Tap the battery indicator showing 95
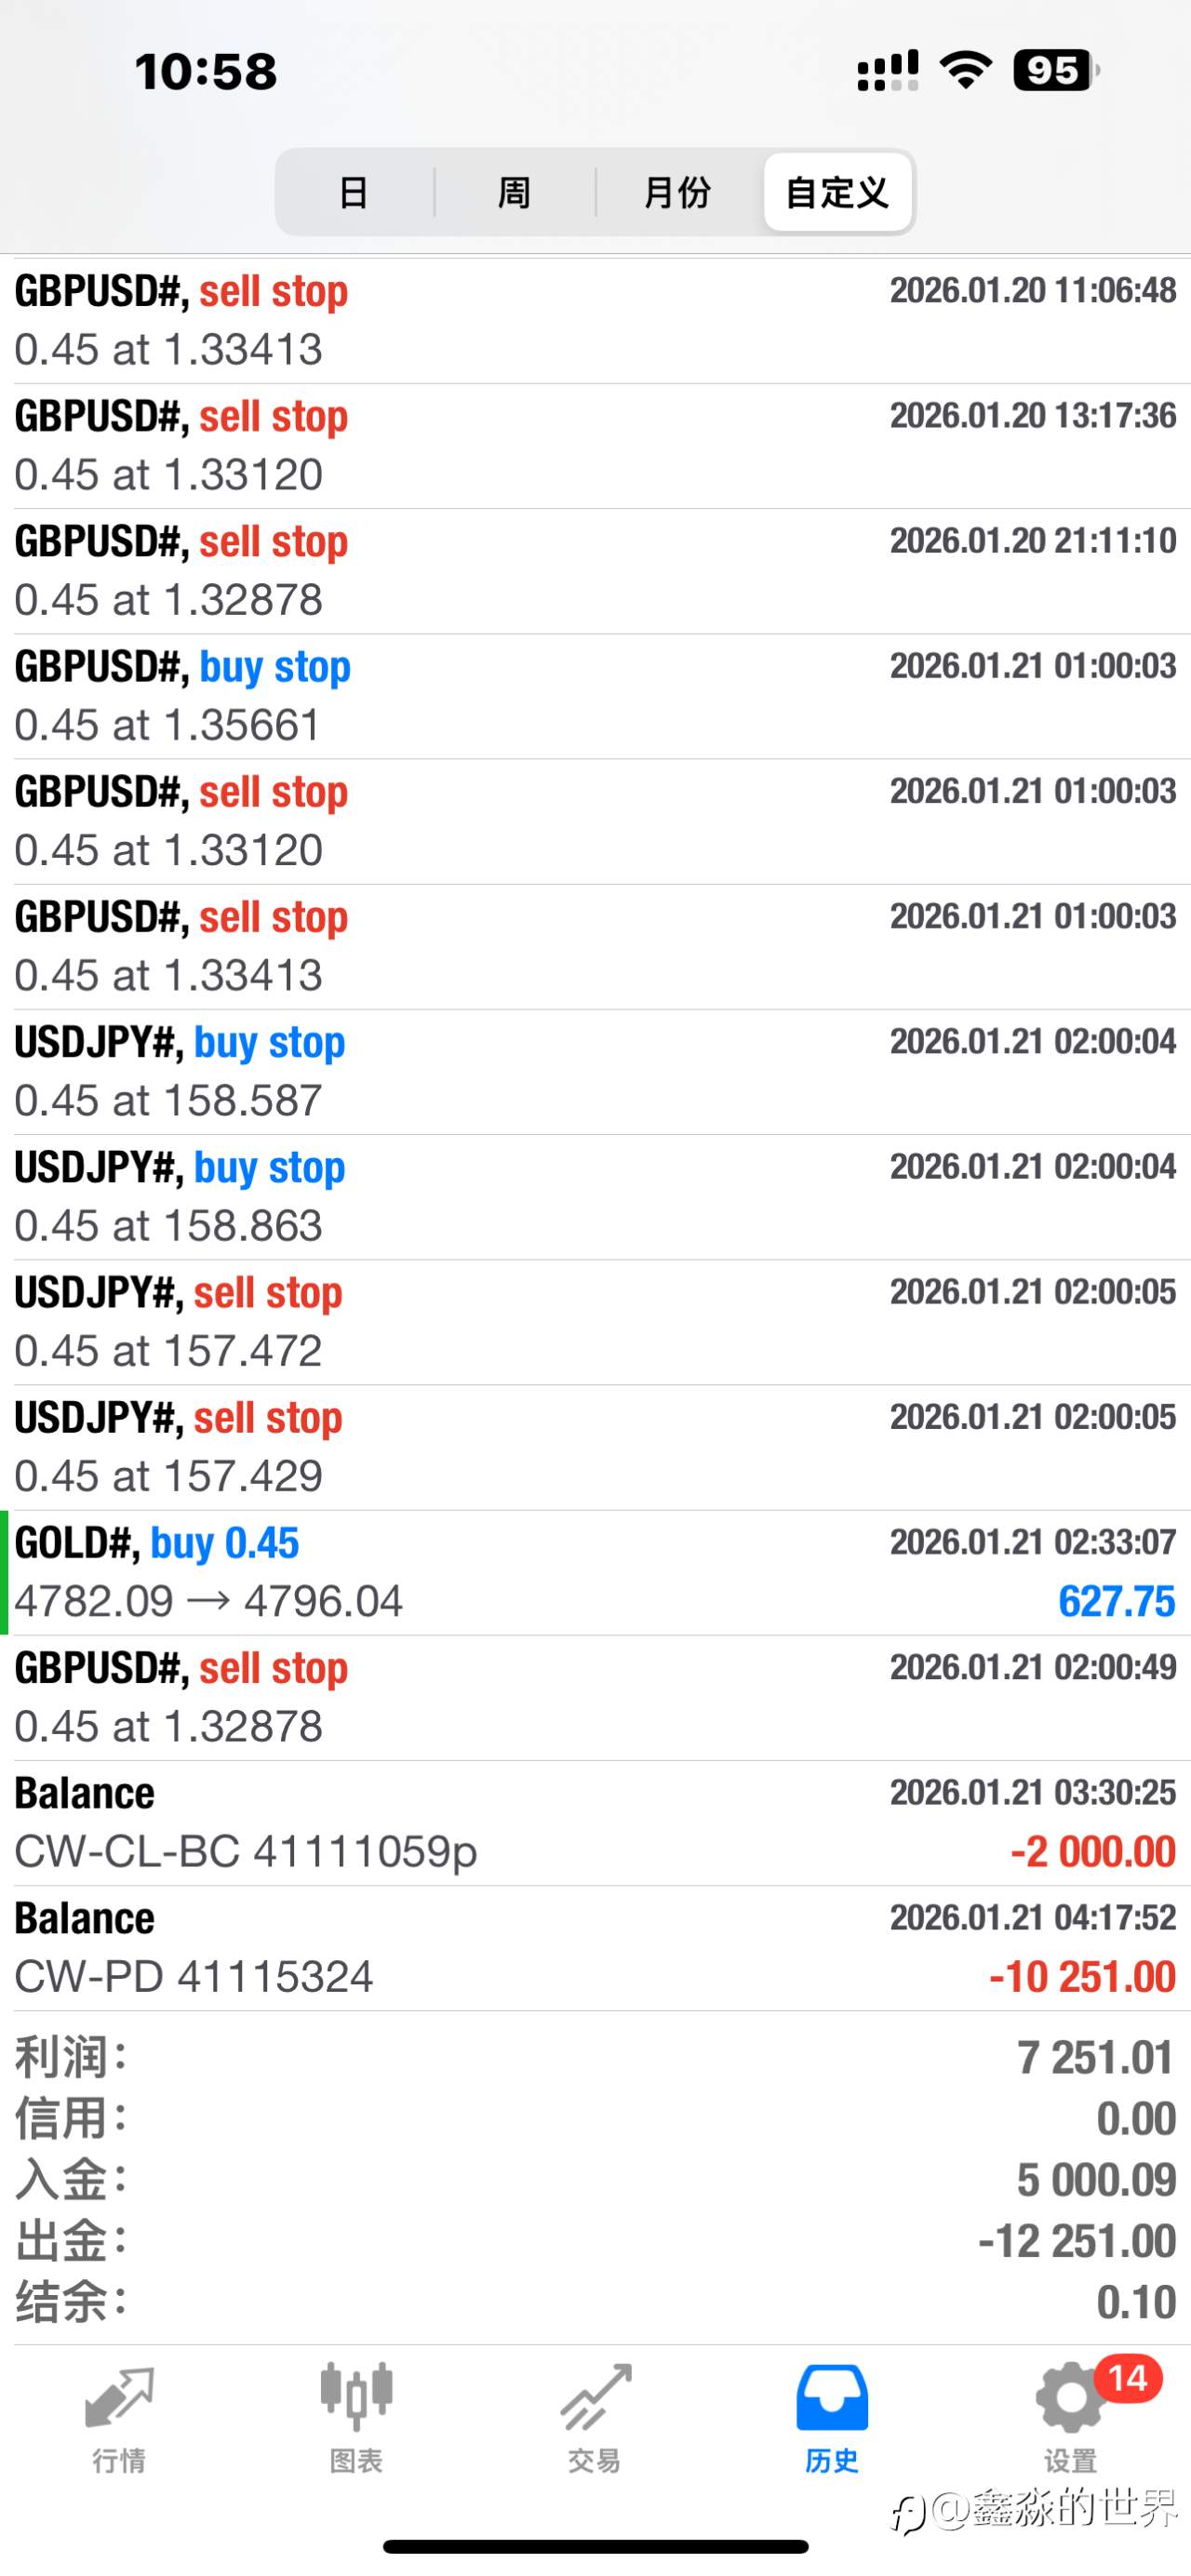Viewport: 1191px width, 2576px height. pyautogui.click(x=1055, y=70)
